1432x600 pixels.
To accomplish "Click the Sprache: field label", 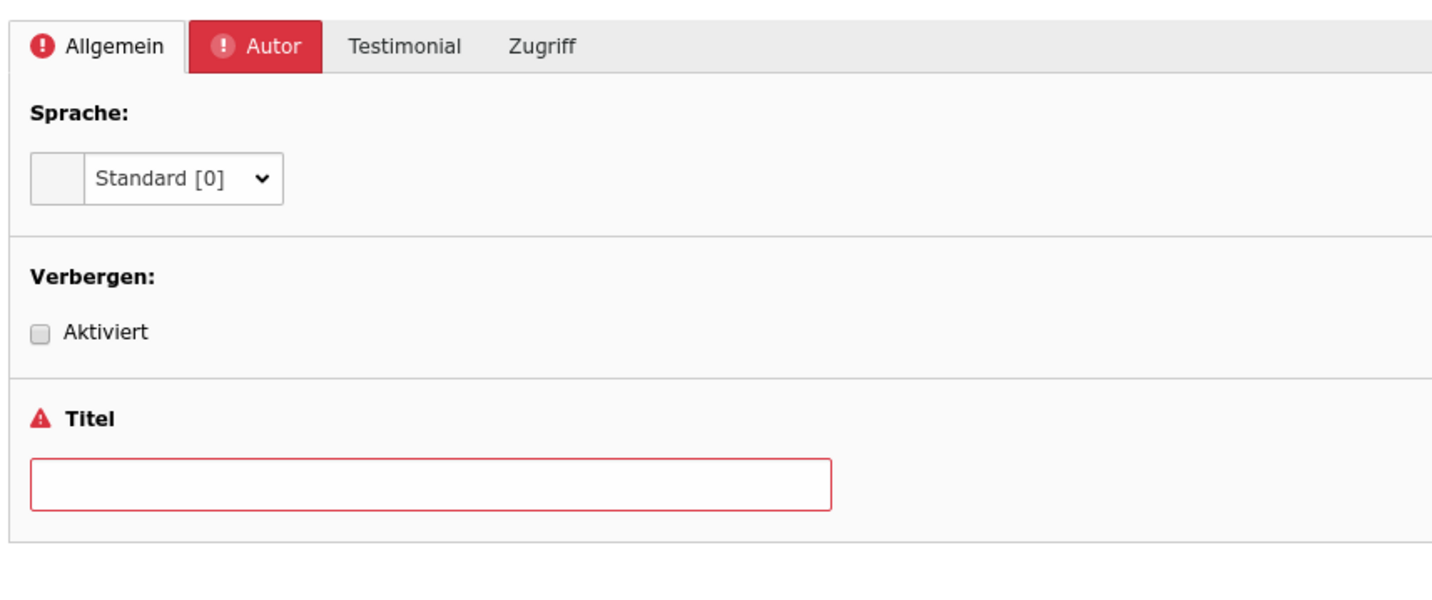I will (x=79, y=113).
